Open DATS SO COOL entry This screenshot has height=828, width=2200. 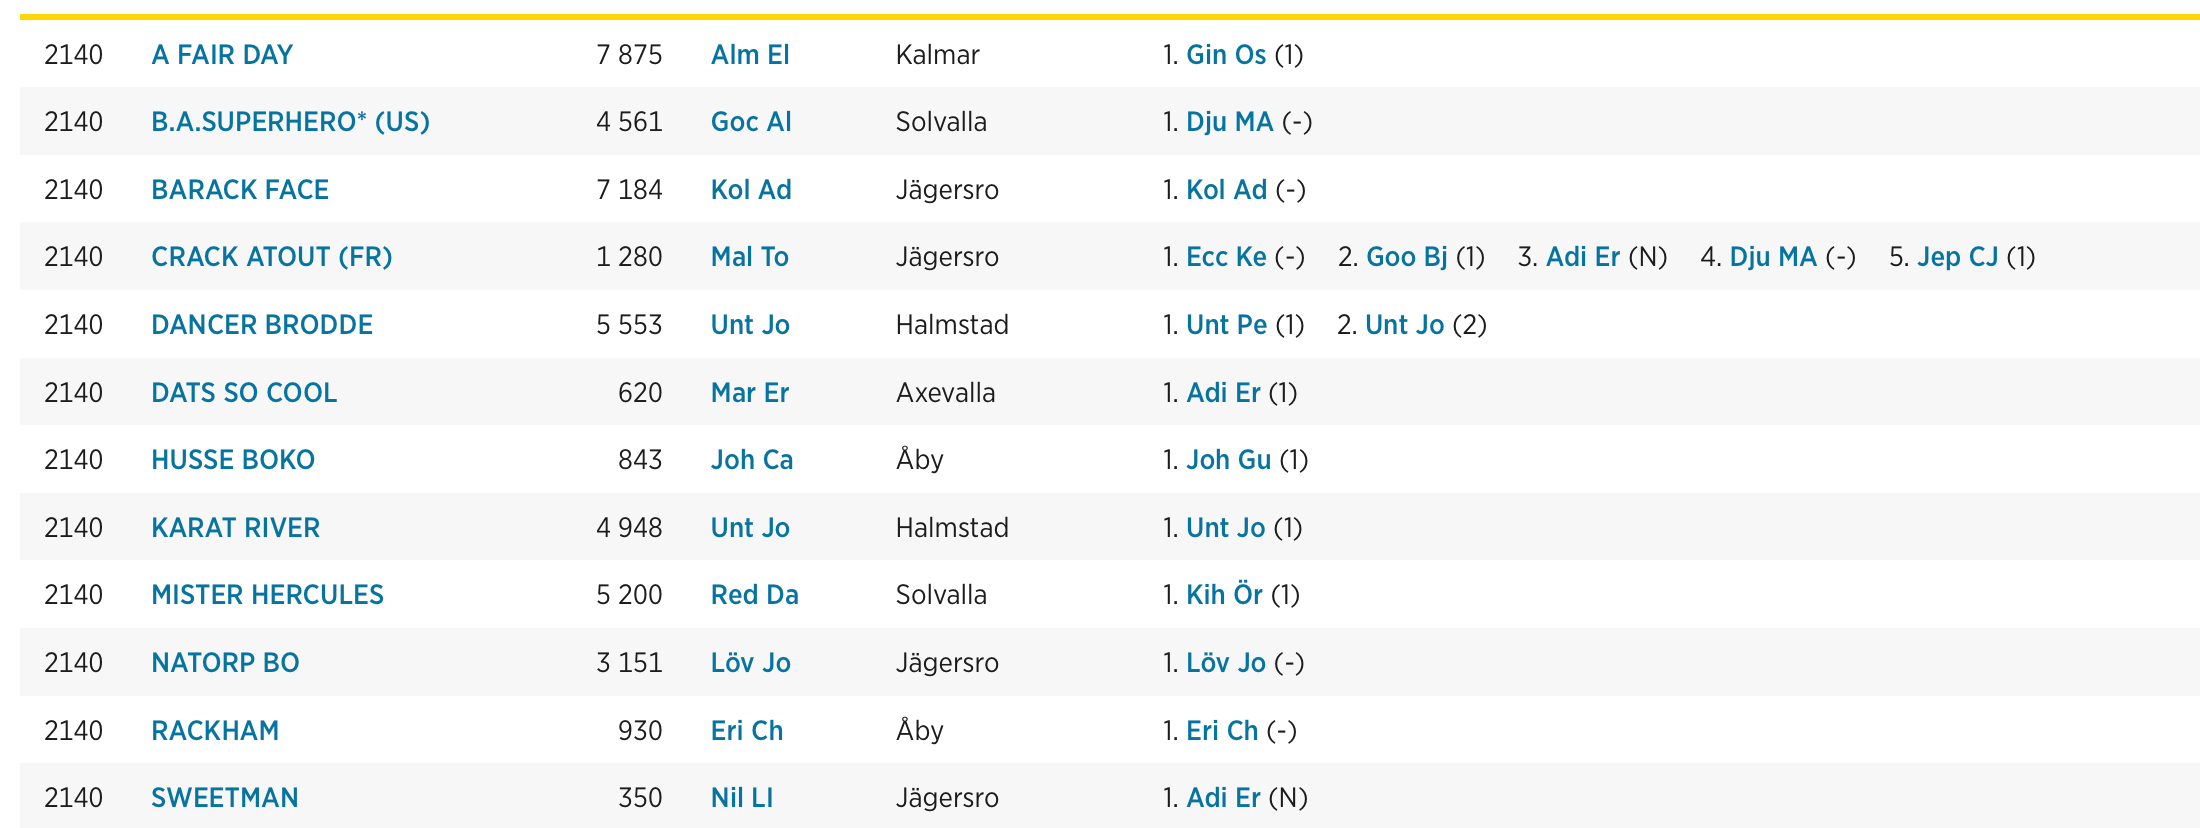(244, 392)
